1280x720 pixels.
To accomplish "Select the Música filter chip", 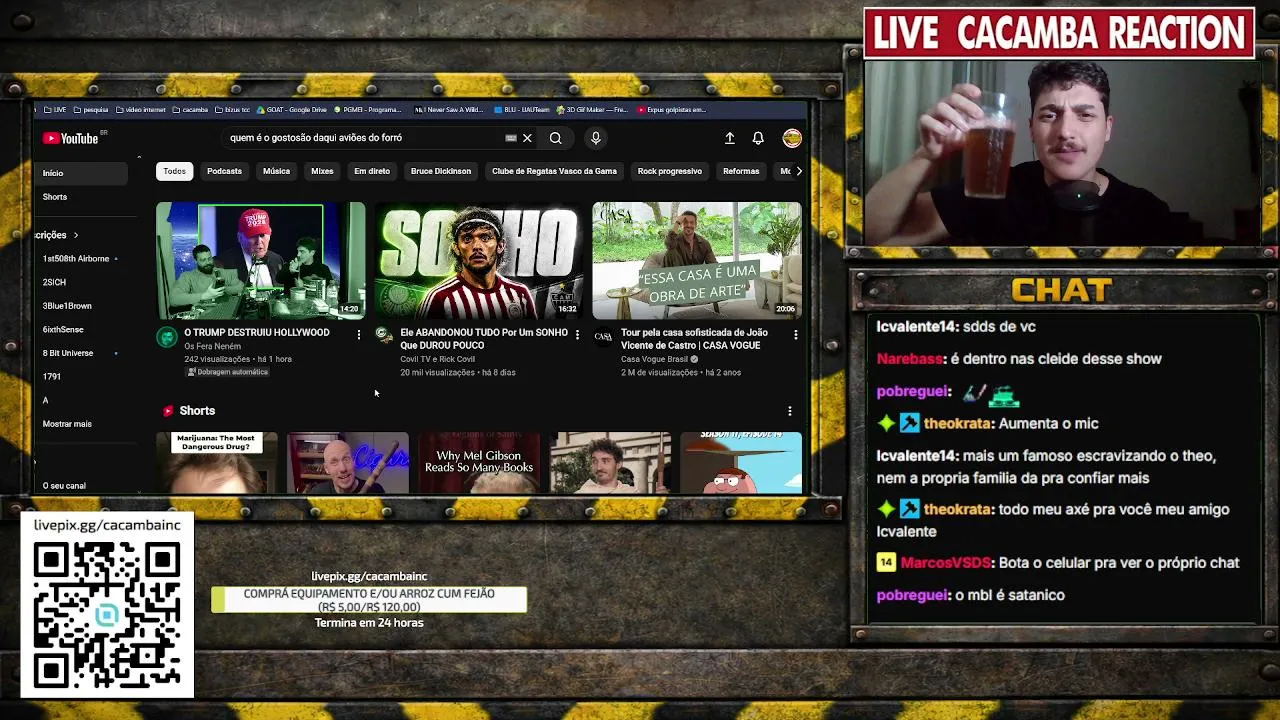I will (276, 171).
